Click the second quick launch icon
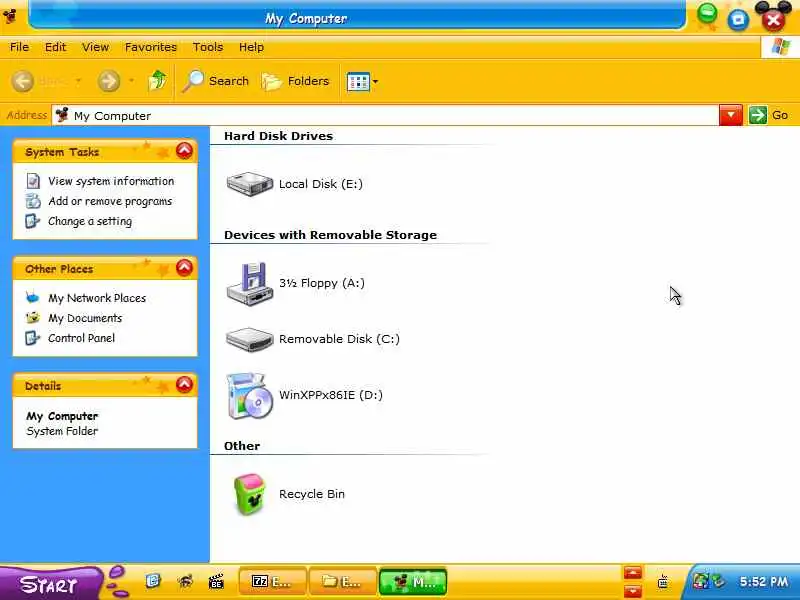800x600 pixels. (186, 581)
